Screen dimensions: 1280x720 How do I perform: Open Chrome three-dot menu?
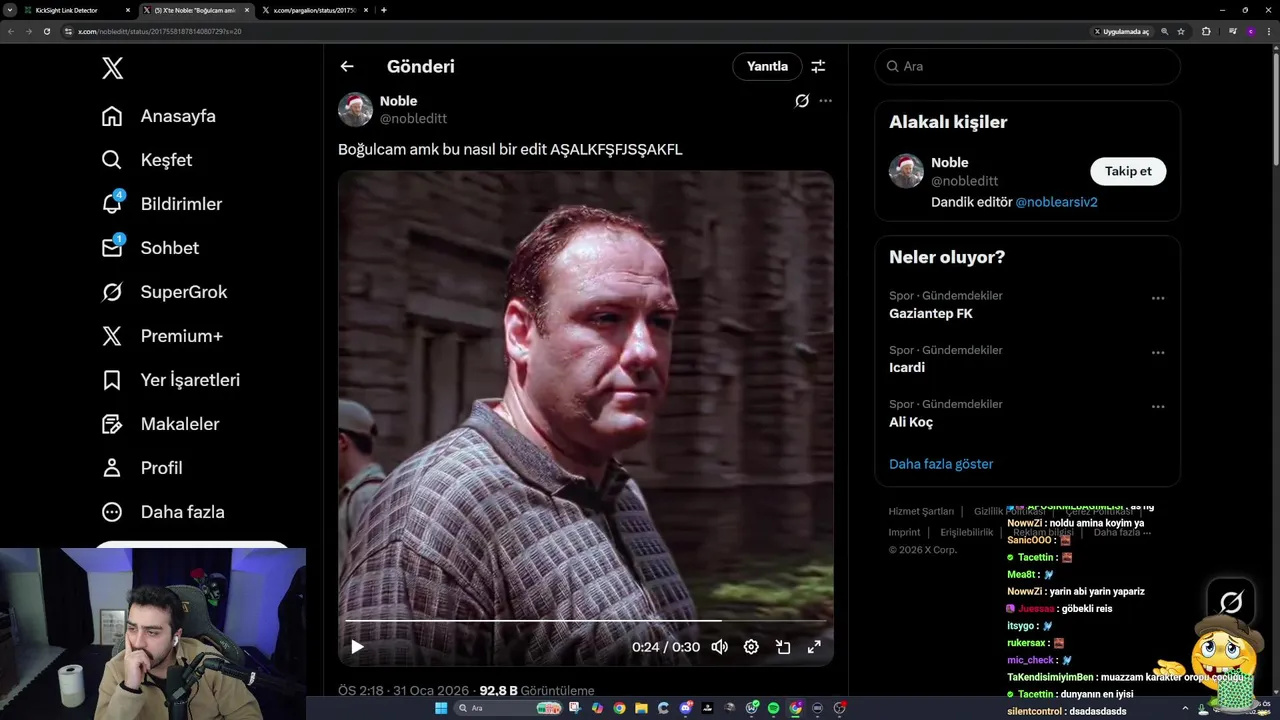(1267, 31)
